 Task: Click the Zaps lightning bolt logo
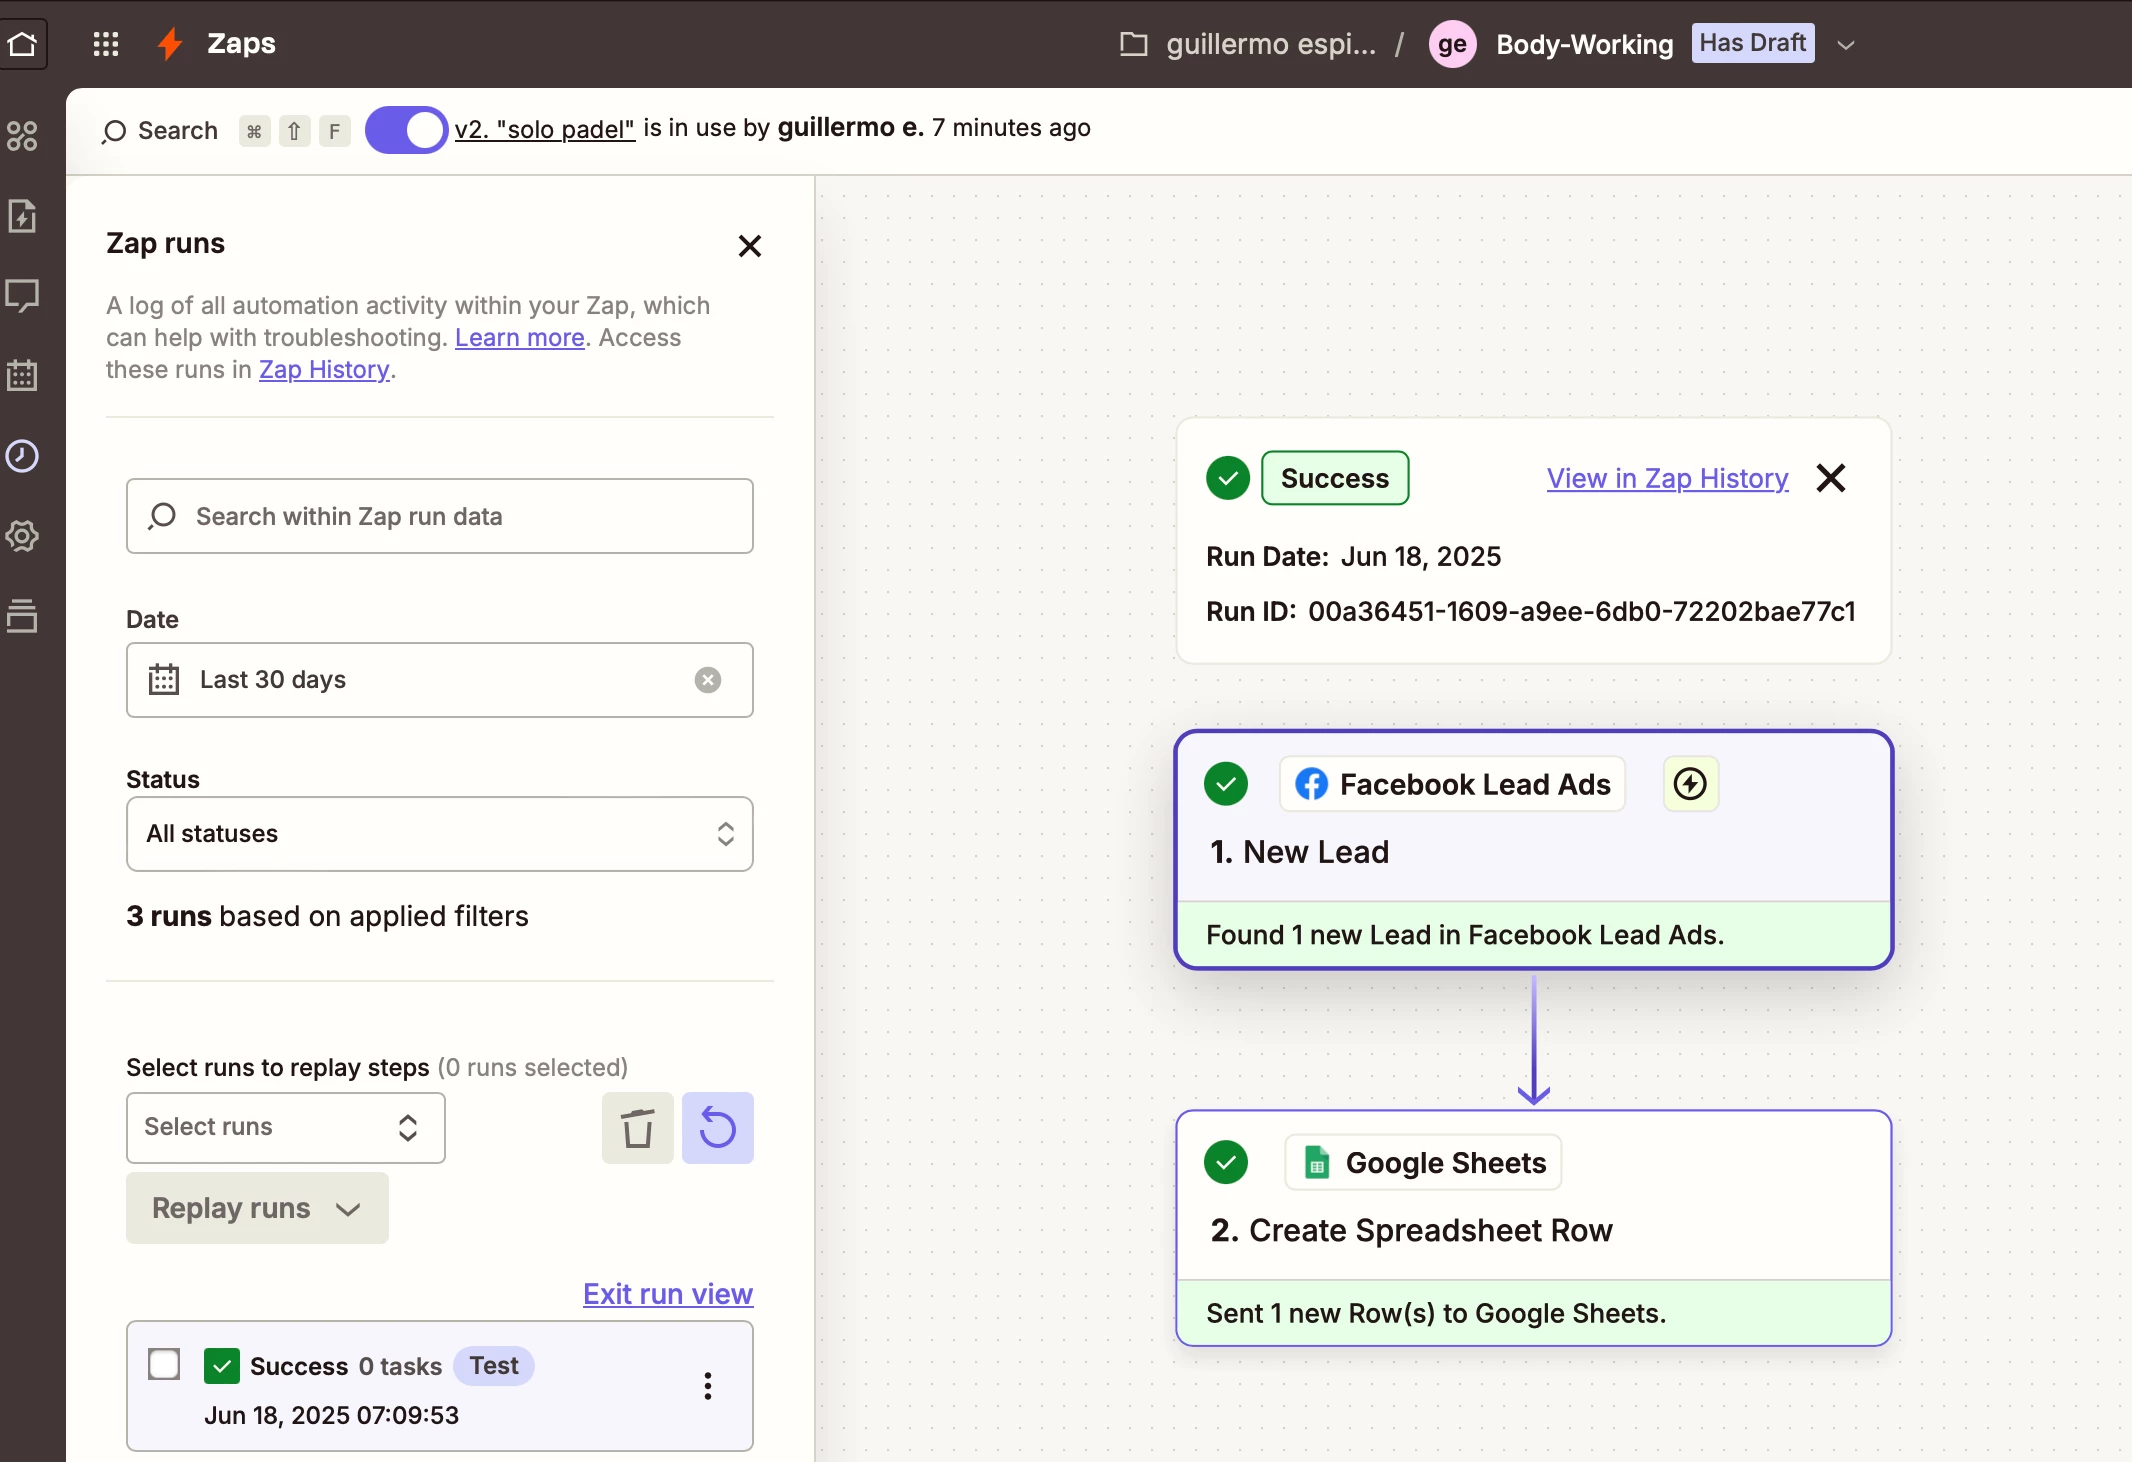point(170,44)
